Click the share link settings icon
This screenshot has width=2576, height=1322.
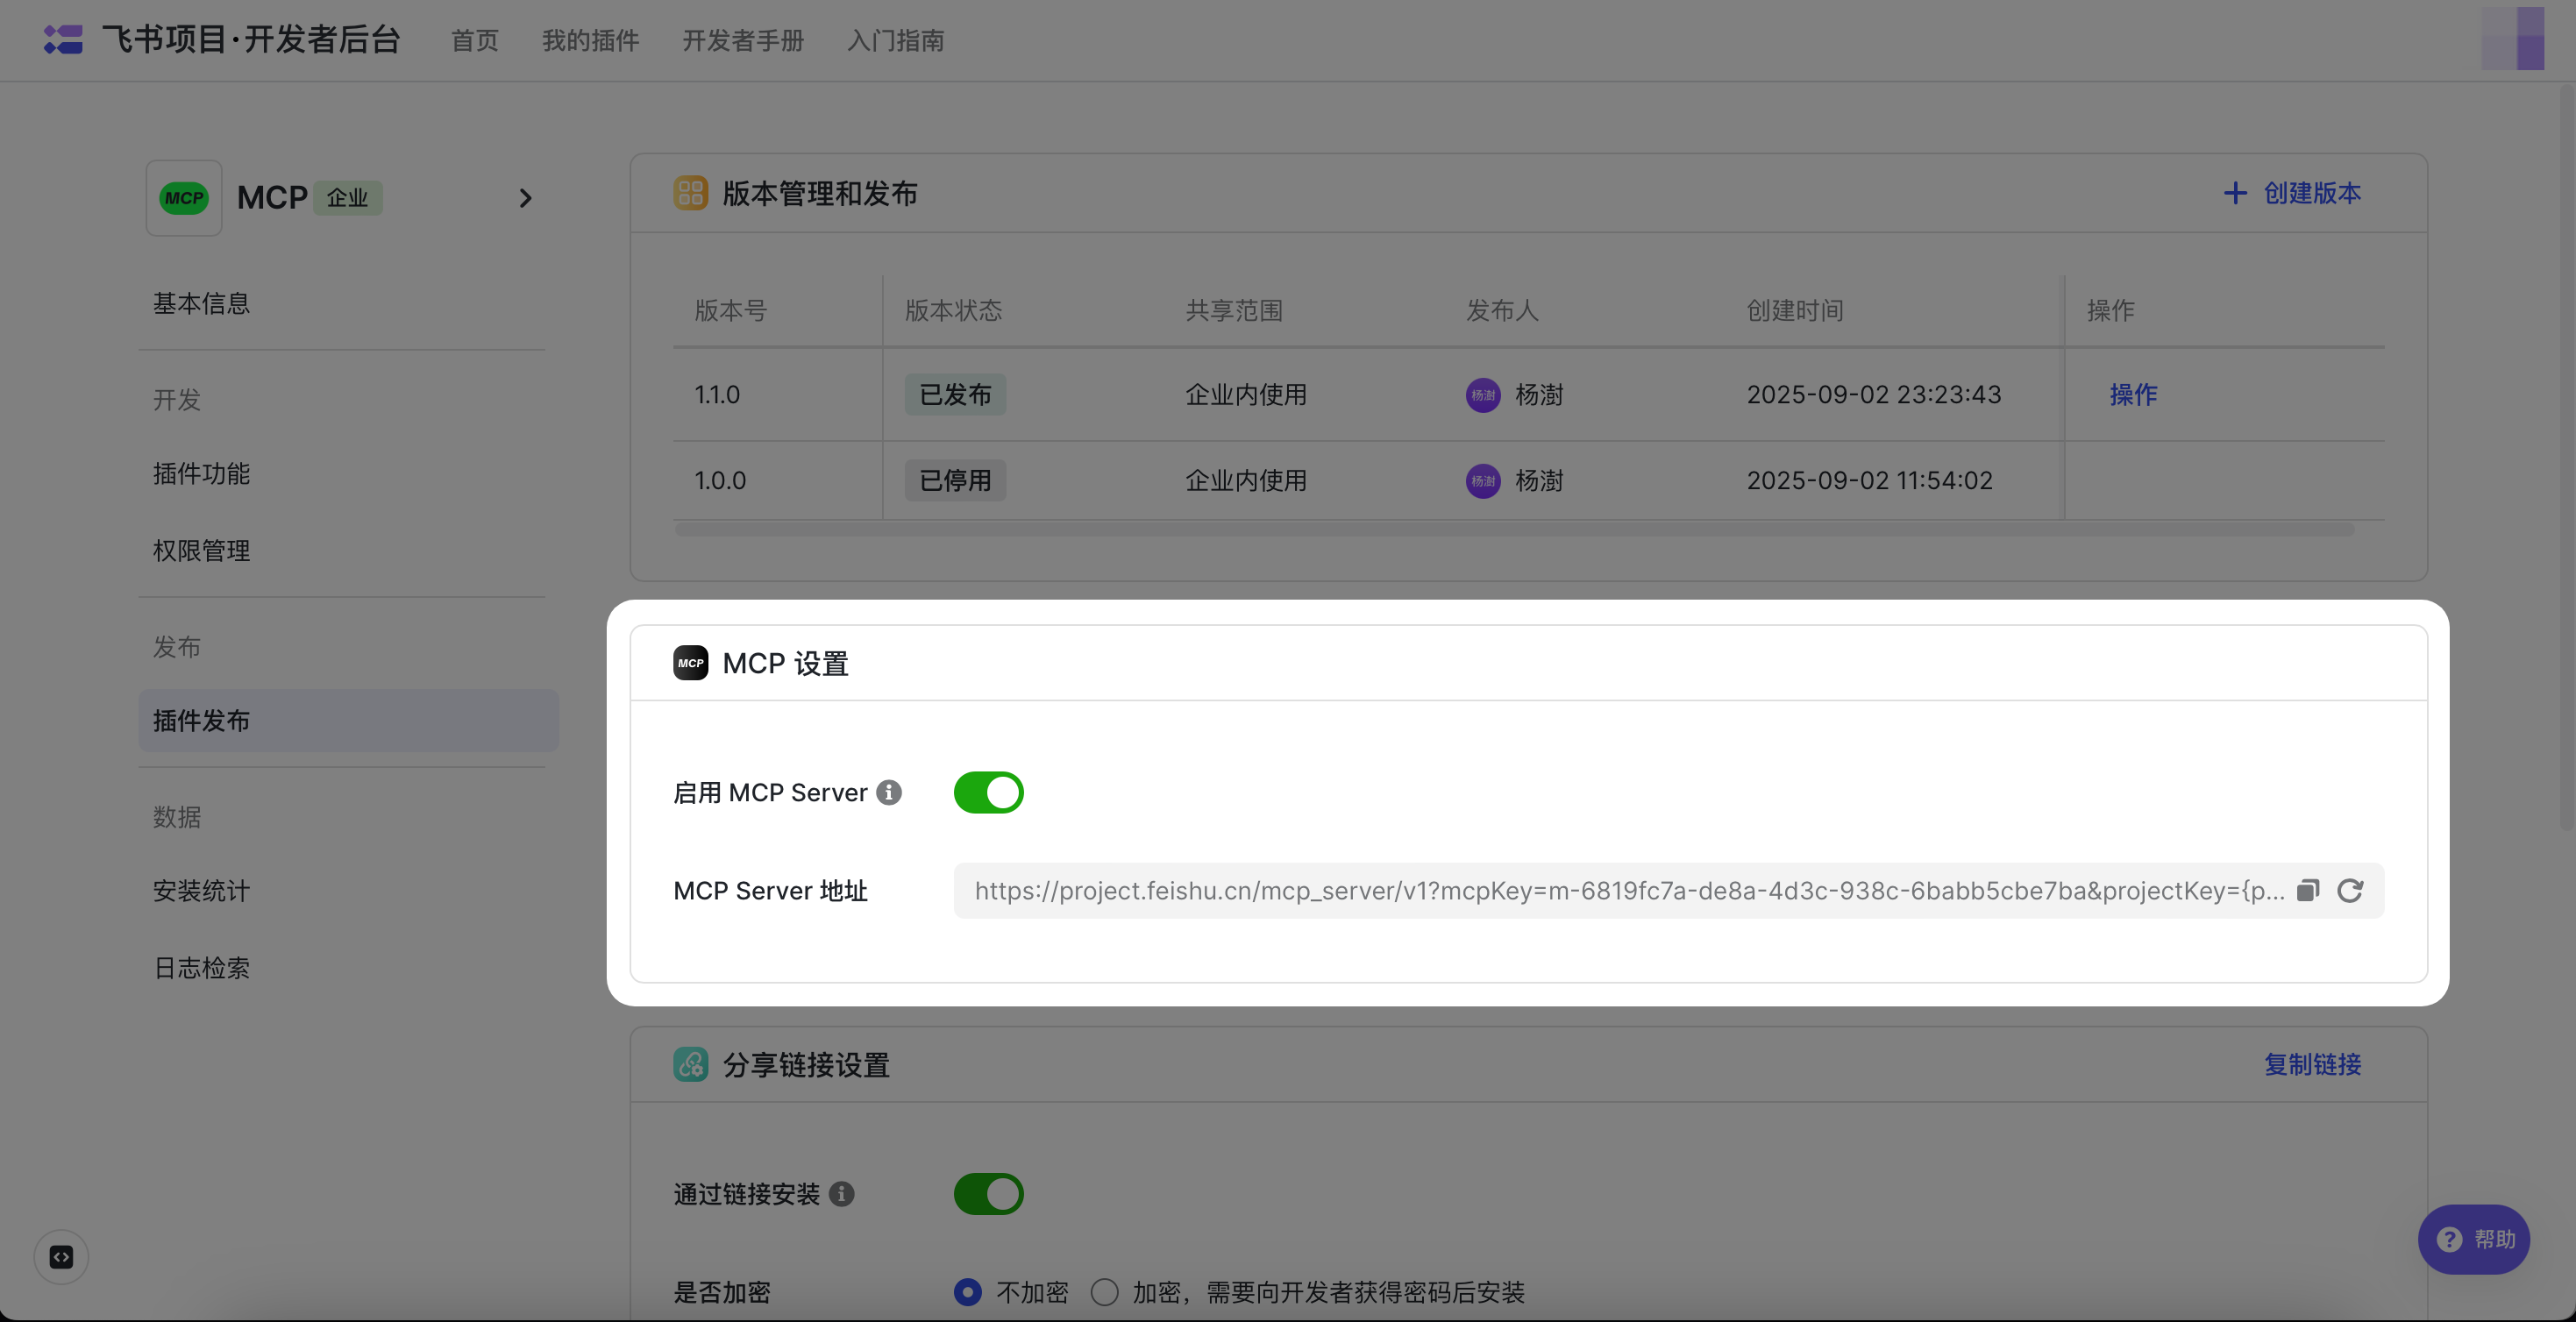pos(690,1064)
